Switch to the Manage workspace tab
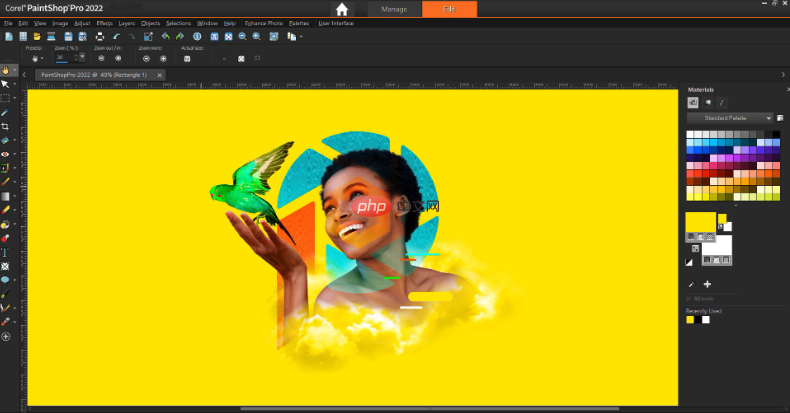The height and width of the screenshot is (413, 790). point(394,9)
